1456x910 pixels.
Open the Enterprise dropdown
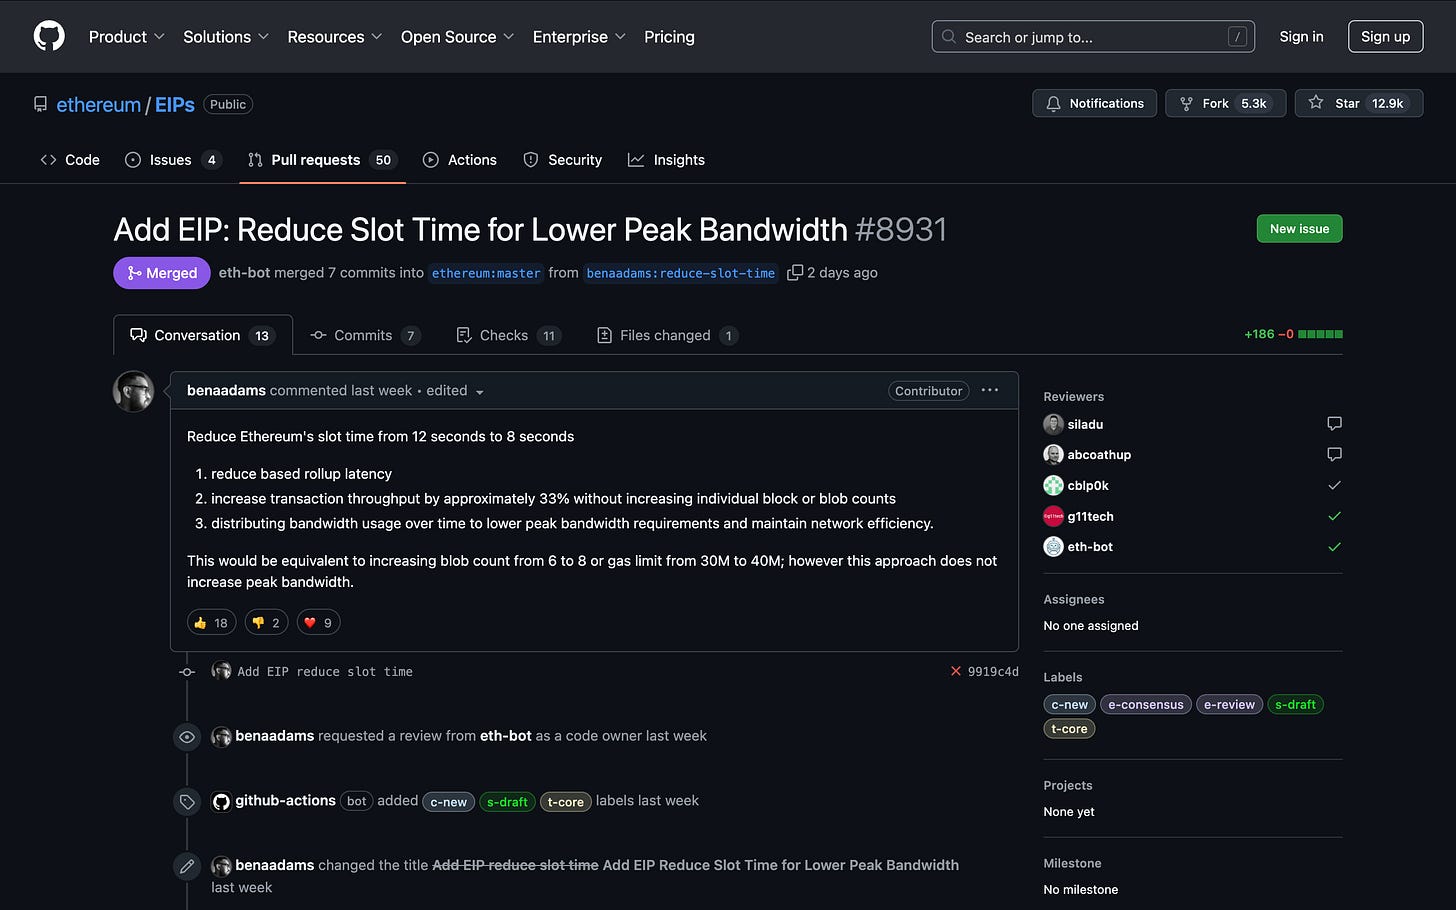[579, 37]
